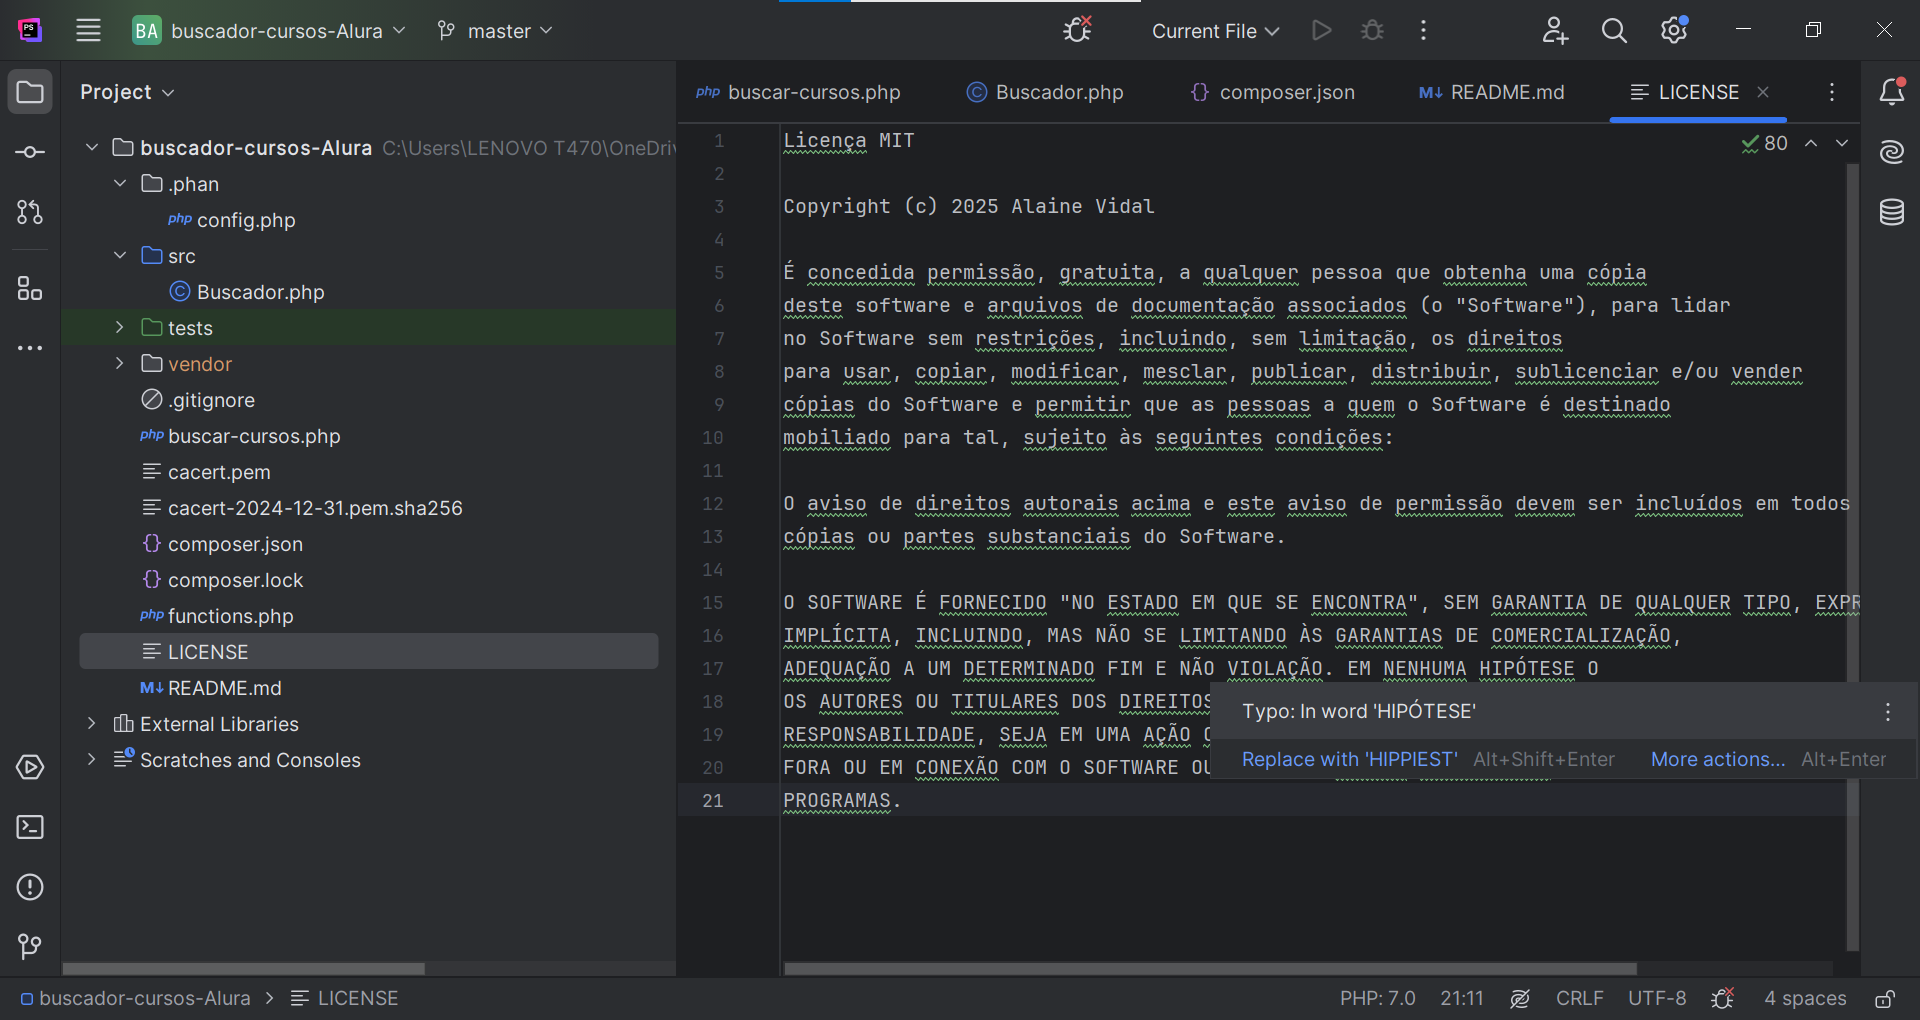
Task: Run the current file
Action: point(1321,30)
